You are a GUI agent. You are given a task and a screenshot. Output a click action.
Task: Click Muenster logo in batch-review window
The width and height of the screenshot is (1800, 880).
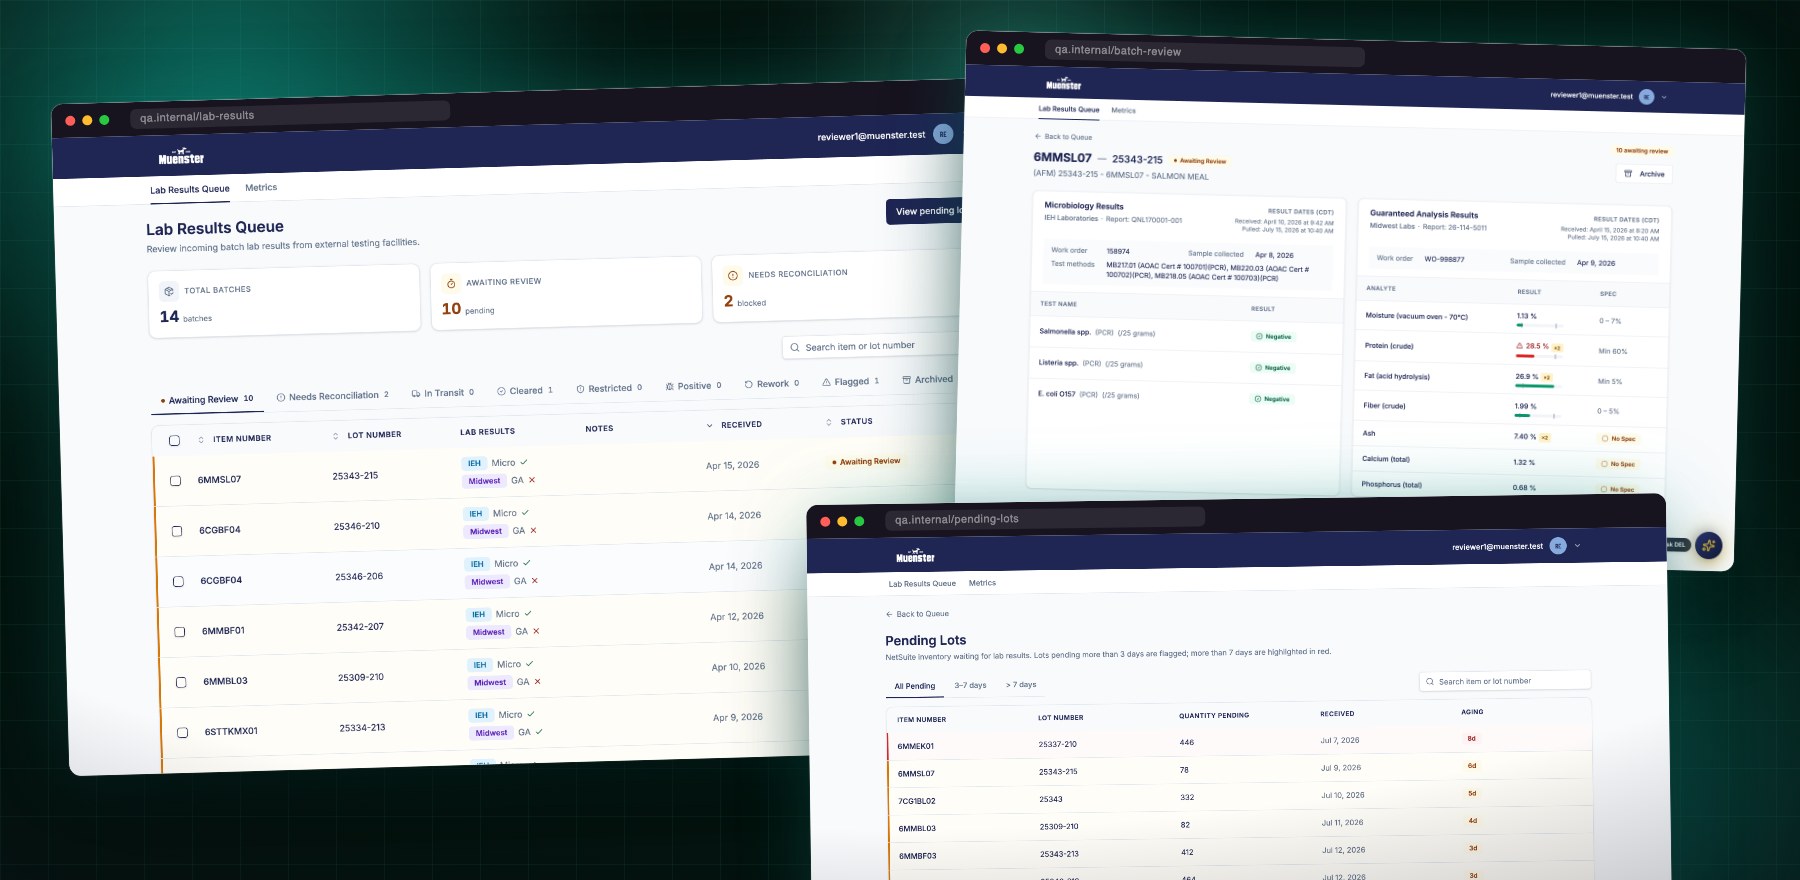coord(1064,84)
